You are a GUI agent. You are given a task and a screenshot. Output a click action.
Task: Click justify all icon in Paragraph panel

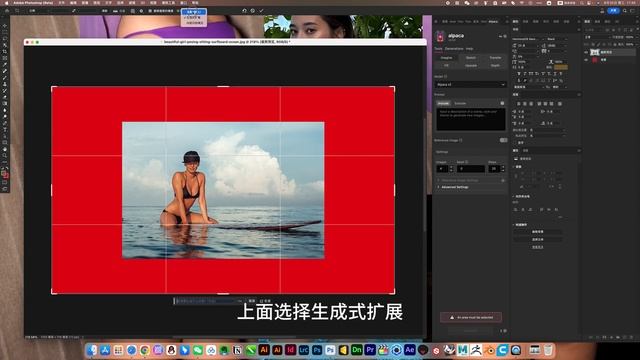(560, 104)
